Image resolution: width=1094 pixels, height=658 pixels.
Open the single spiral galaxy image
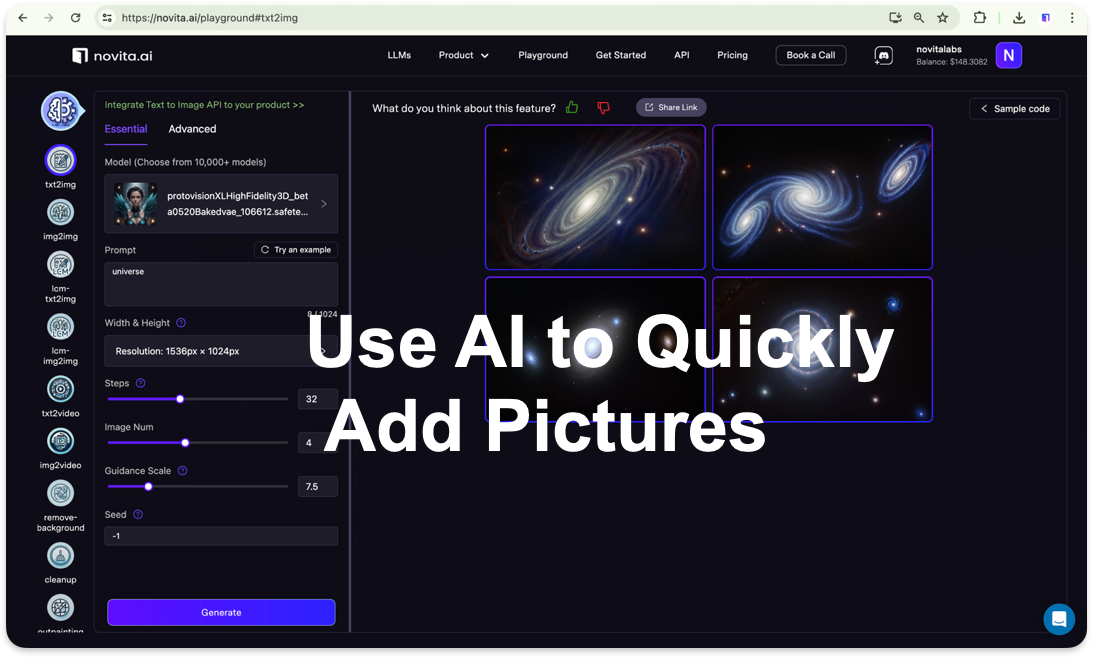point(595,197)
